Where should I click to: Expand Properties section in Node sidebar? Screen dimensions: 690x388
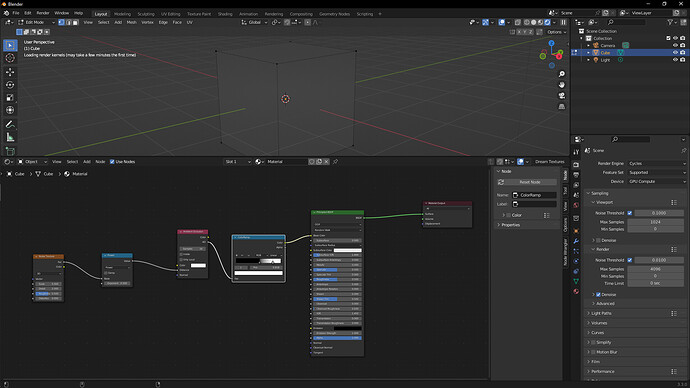pos(510,225)
